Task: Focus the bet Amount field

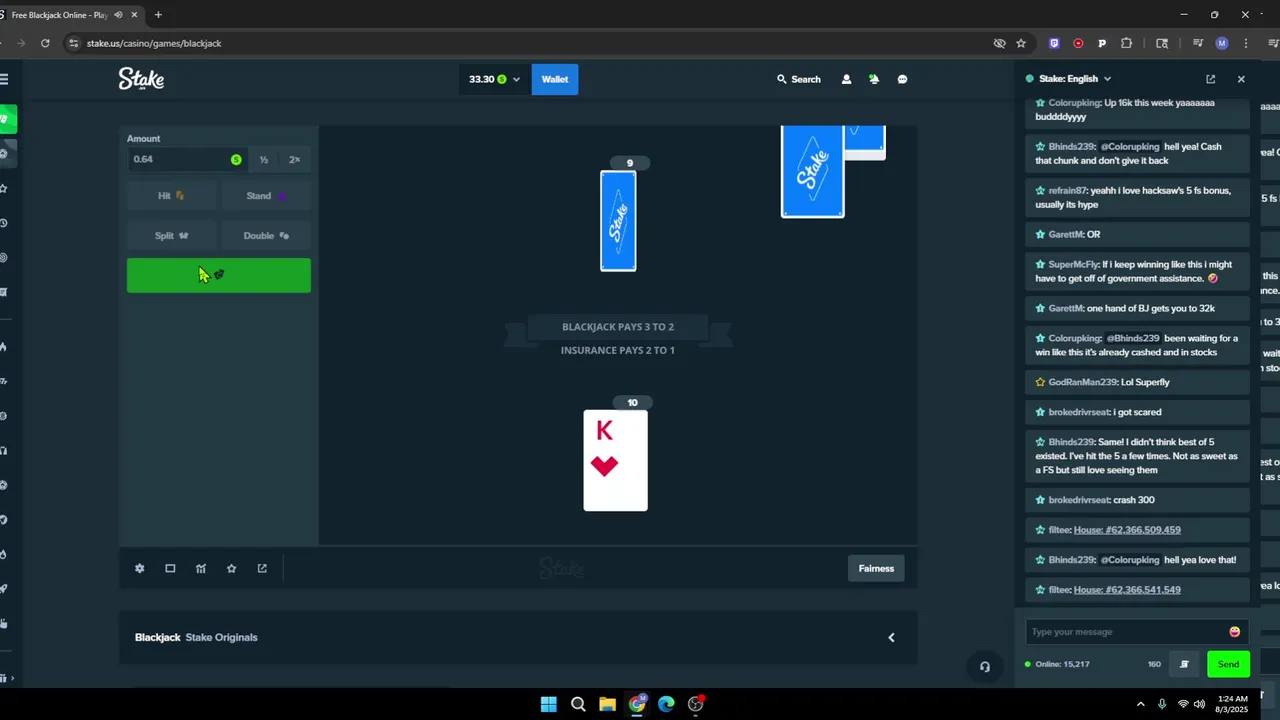Action: pos(187,160)
